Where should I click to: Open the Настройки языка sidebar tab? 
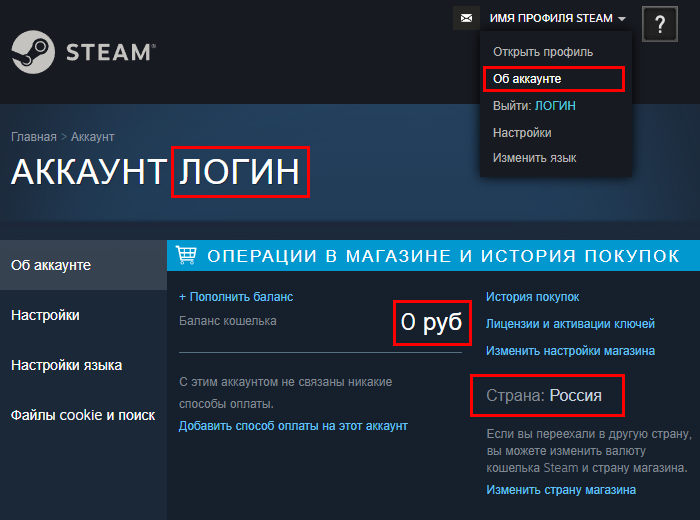pyautogui.click(x=66, y=365)
